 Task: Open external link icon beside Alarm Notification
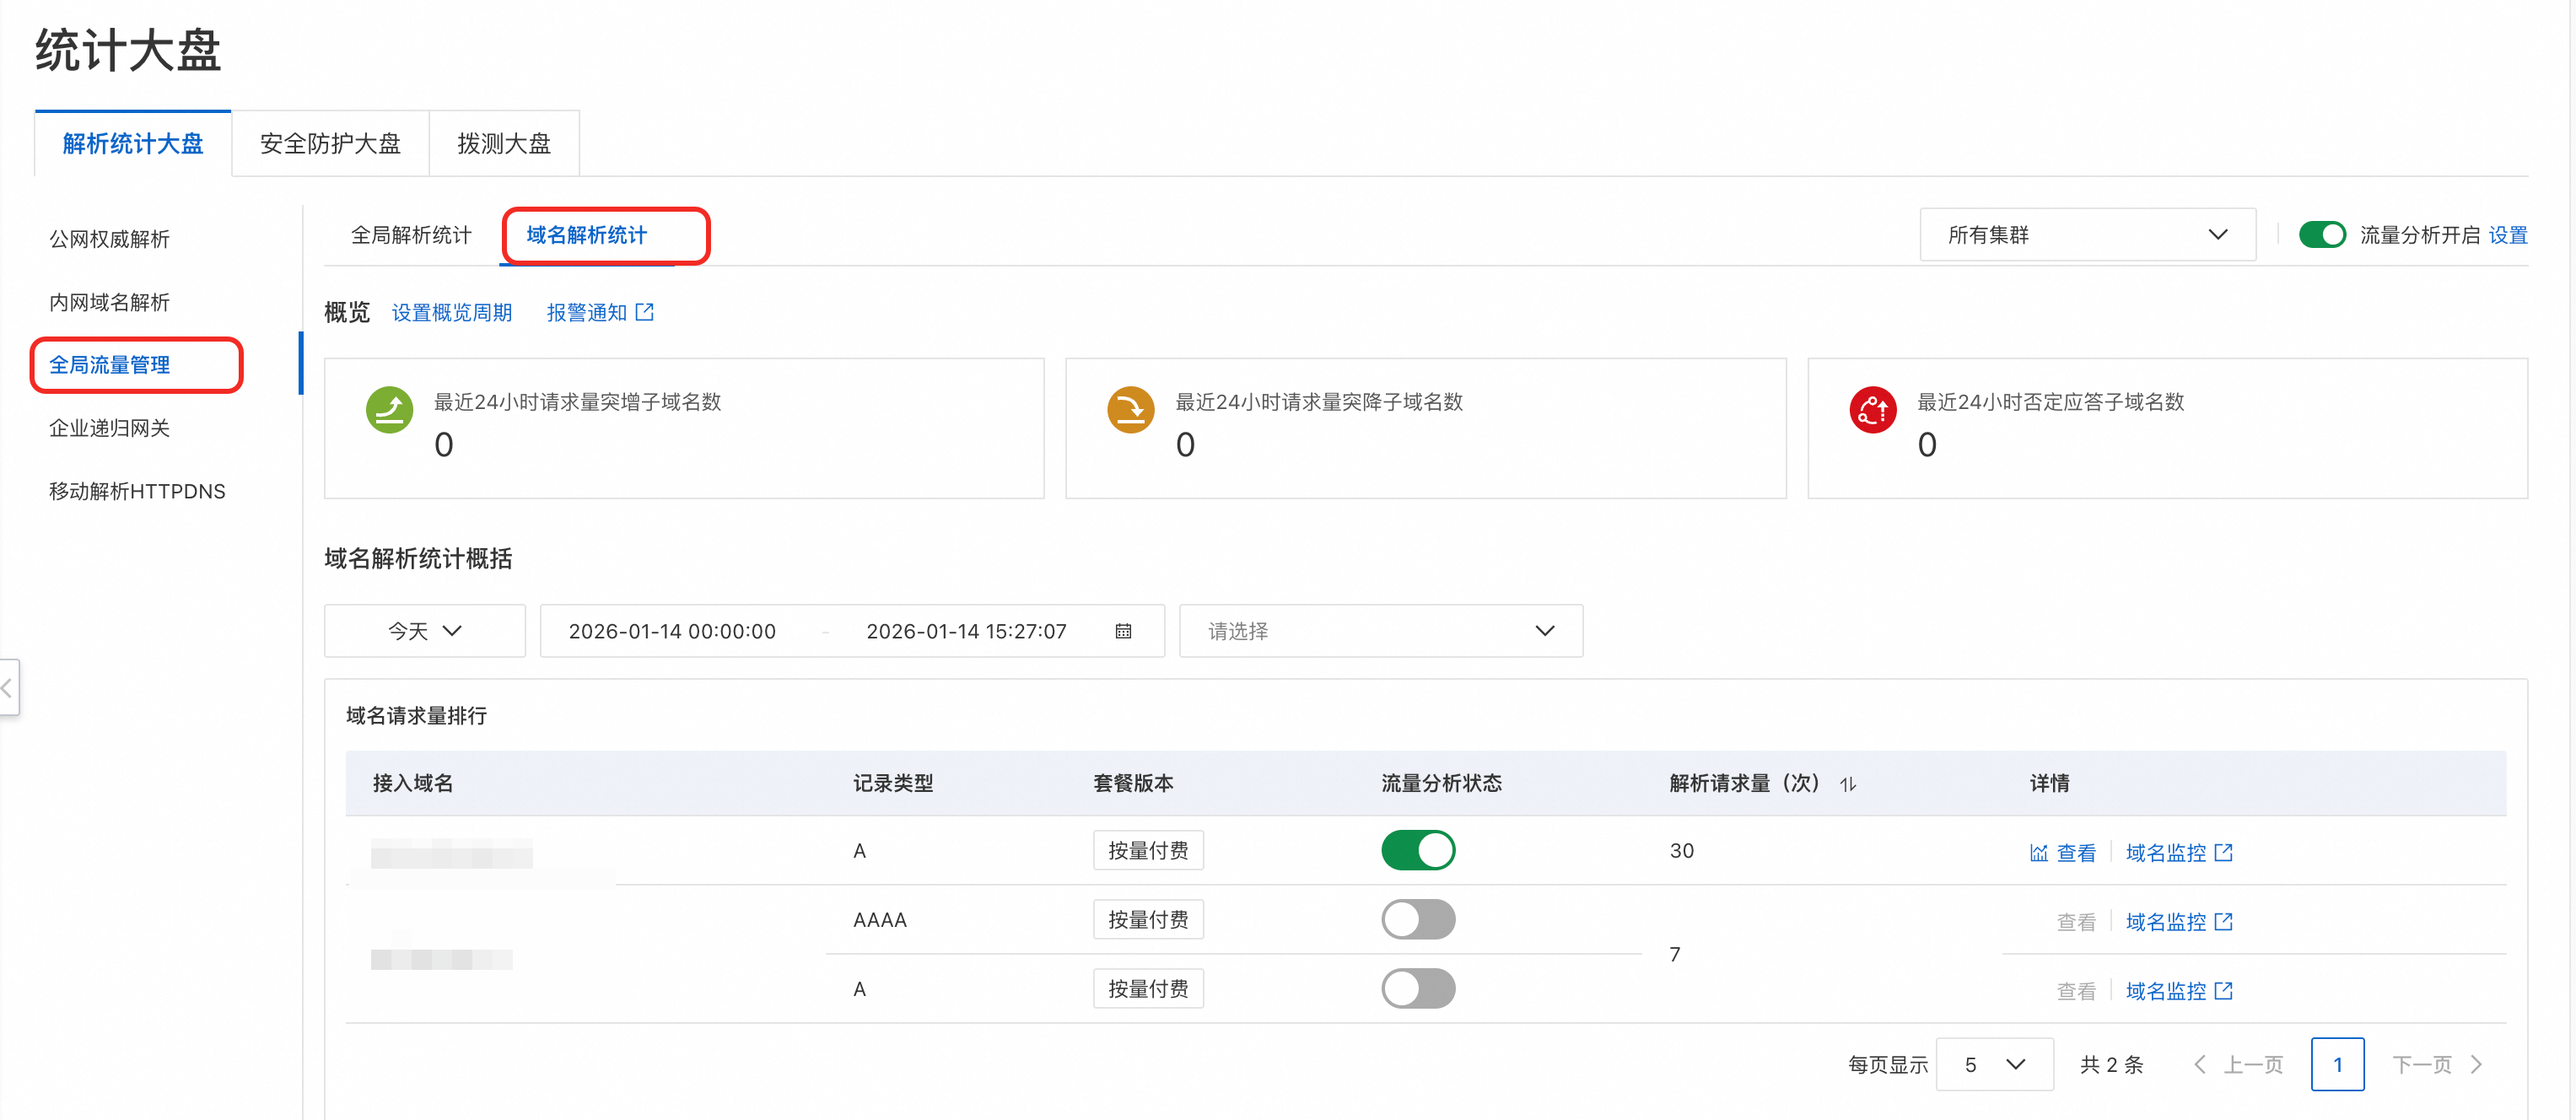tap(645, 313)
